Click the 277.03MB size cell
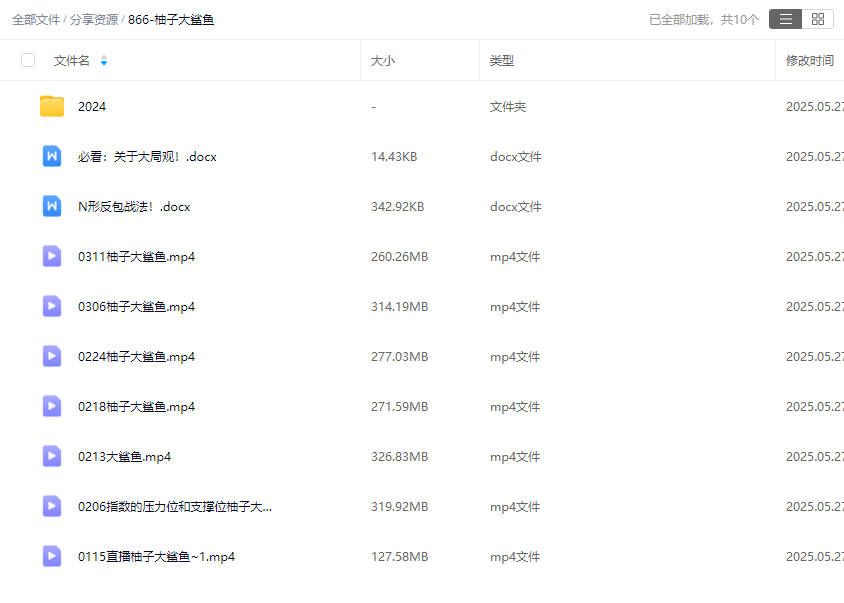The image size is (844, 603). coord(399,357)
